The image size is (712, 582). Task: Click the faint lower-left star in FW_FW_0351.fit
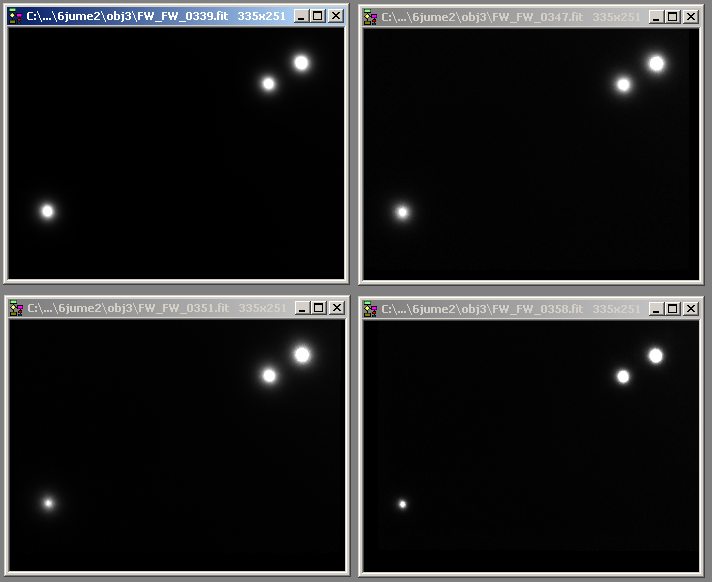48,503
